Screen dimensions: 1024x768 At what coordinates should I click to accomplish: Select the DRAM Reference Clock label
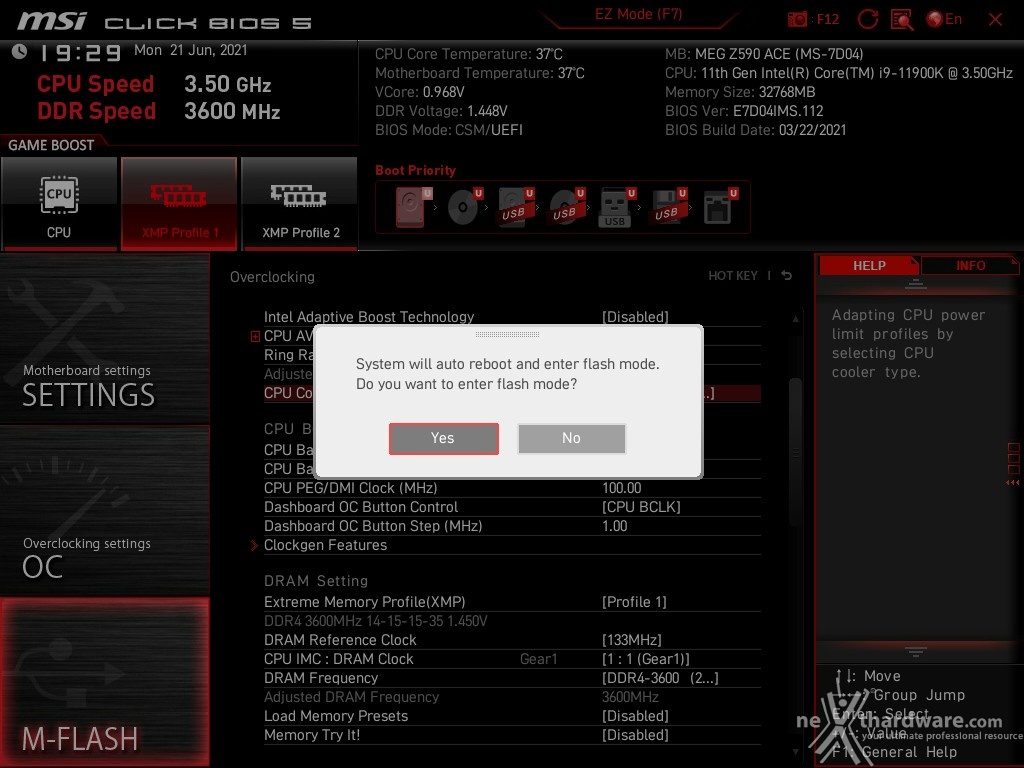(x=340, y=640)
